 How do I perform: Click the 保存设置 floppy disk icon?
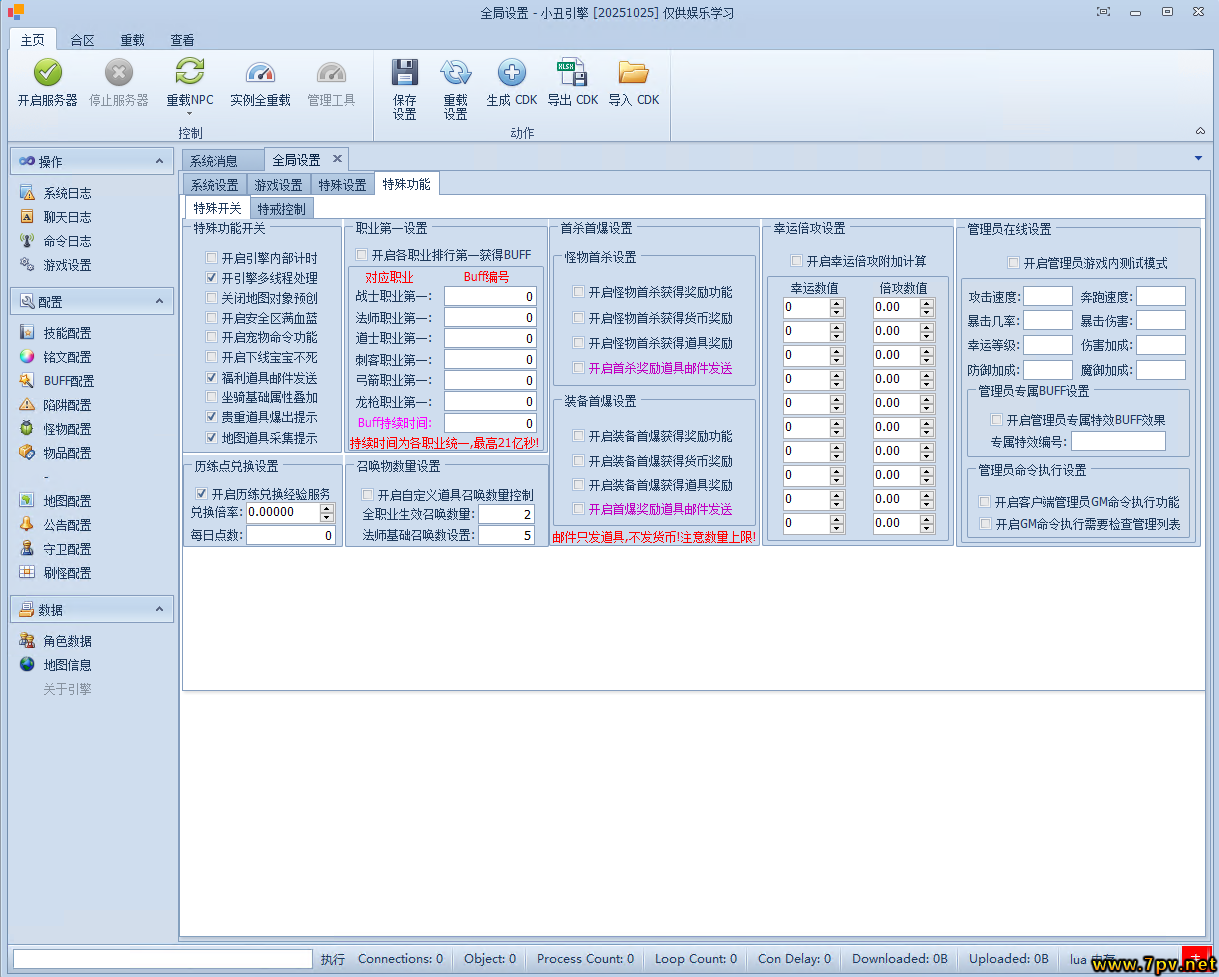[404, 73]
